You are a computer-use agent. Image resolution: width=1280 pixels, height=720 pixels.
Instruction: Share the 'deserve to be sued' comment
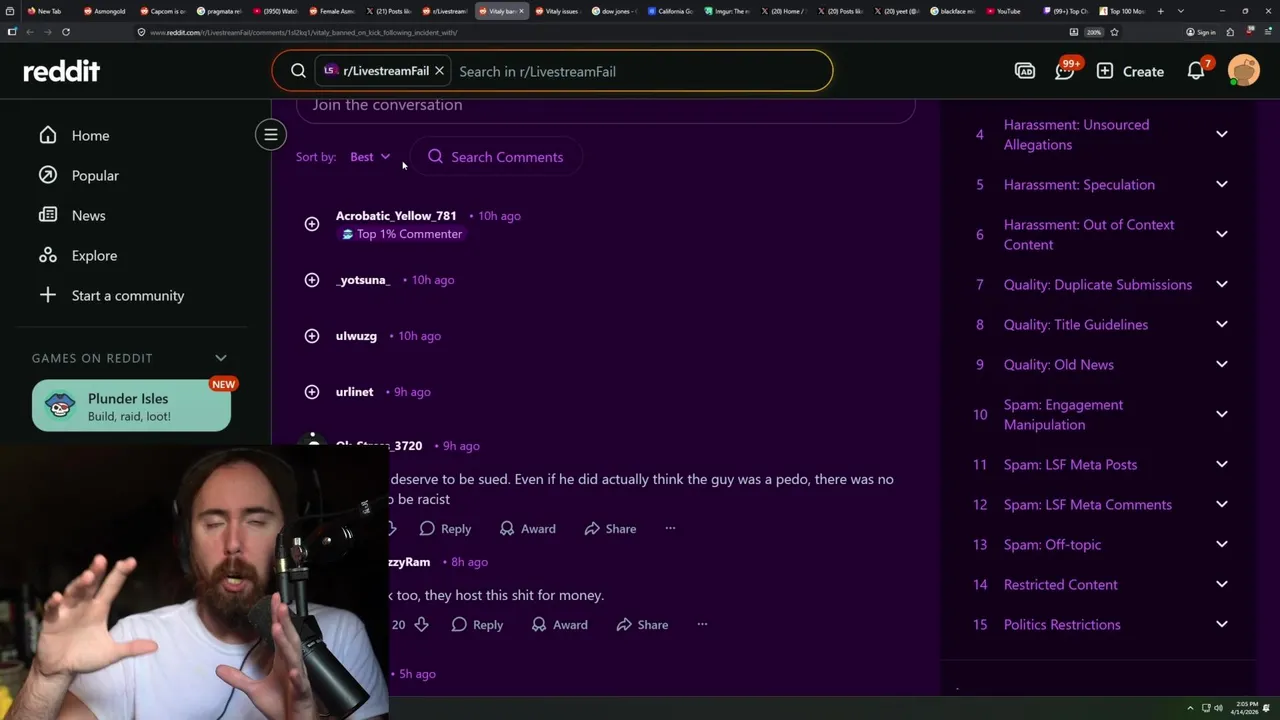[610, 529]
